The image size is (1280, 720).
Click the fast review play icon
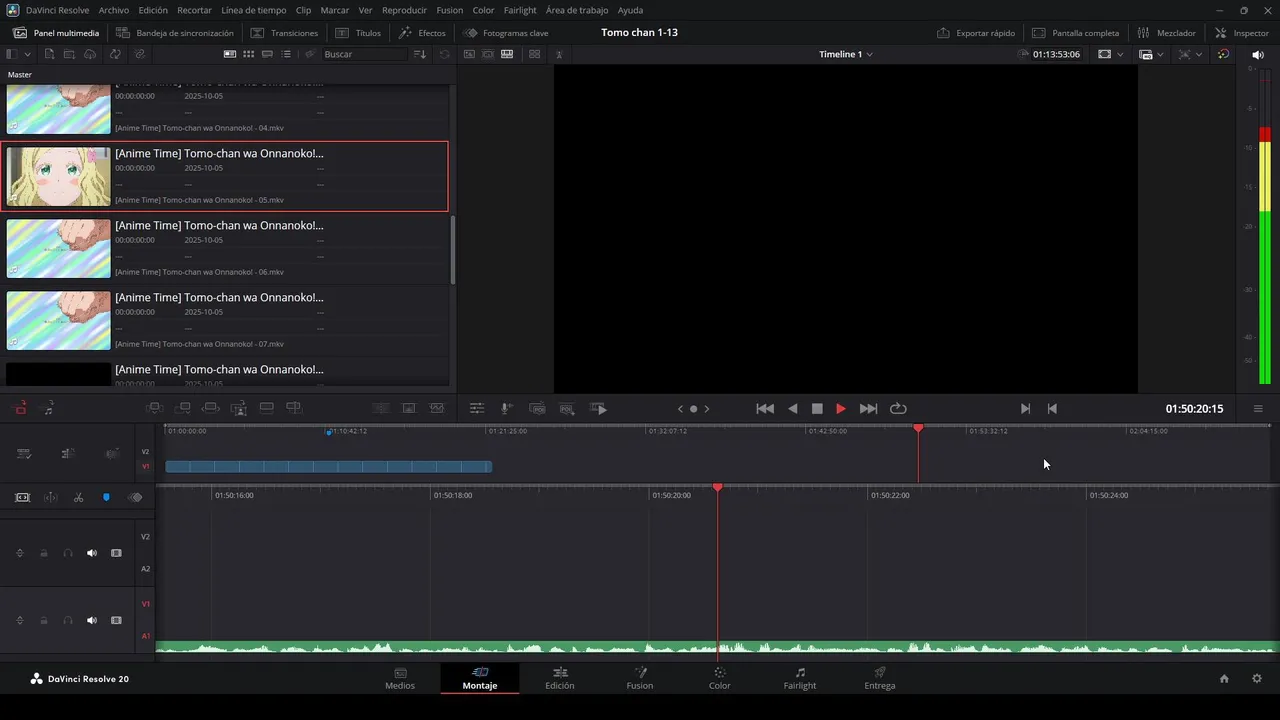(599, 408)
